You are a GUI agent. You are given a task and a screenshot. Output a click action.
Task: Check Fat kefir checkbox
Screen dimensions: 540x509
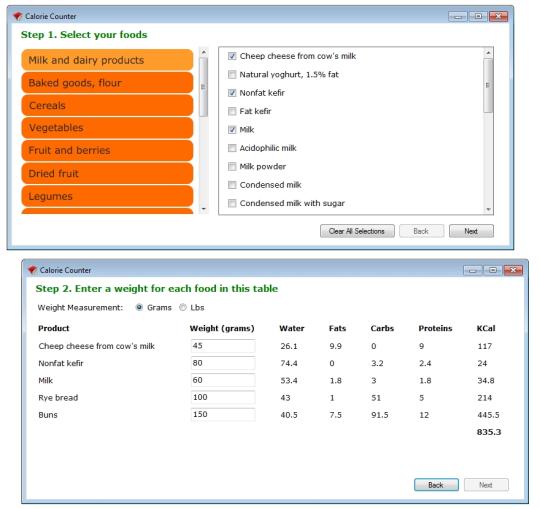[x=232, y=111]
